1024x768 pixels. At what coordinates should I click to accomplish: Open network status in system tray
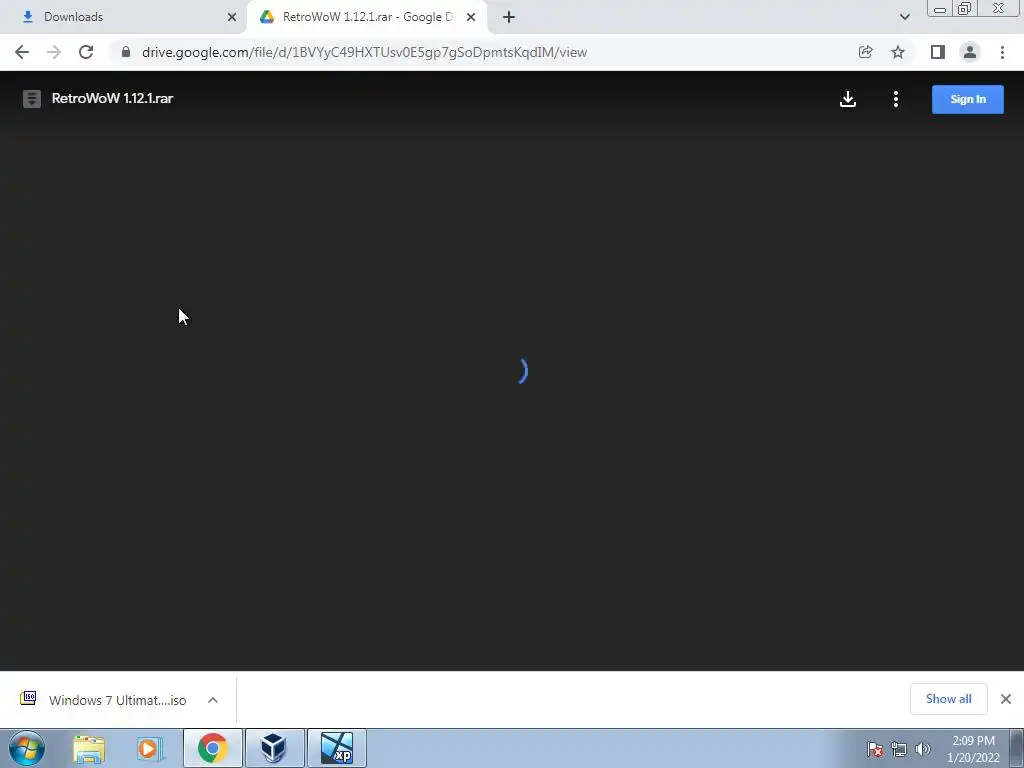pyautogui.click(x=899, y=749)
